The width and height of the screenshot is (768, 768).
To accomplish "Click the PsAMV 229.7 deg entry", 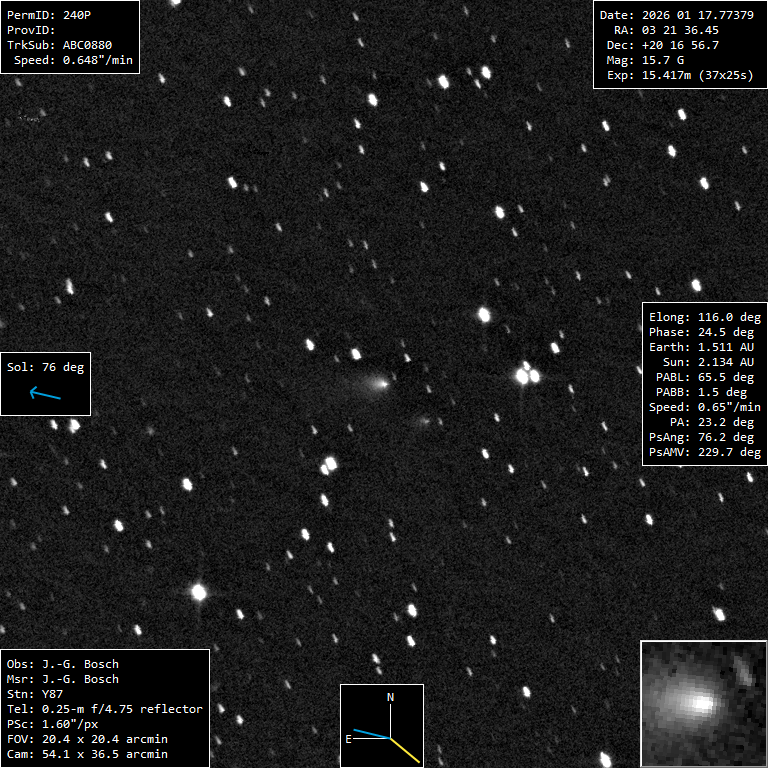I will pos(704,452).
